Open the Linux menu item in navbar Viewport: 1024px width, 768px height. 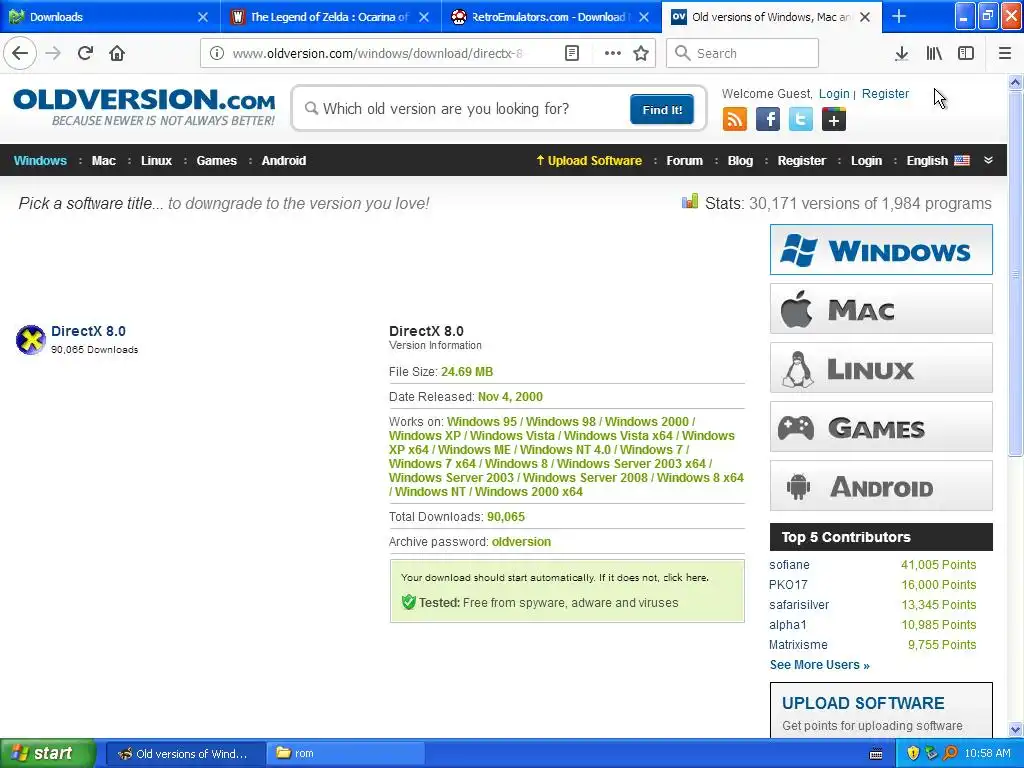pos(156,161)
